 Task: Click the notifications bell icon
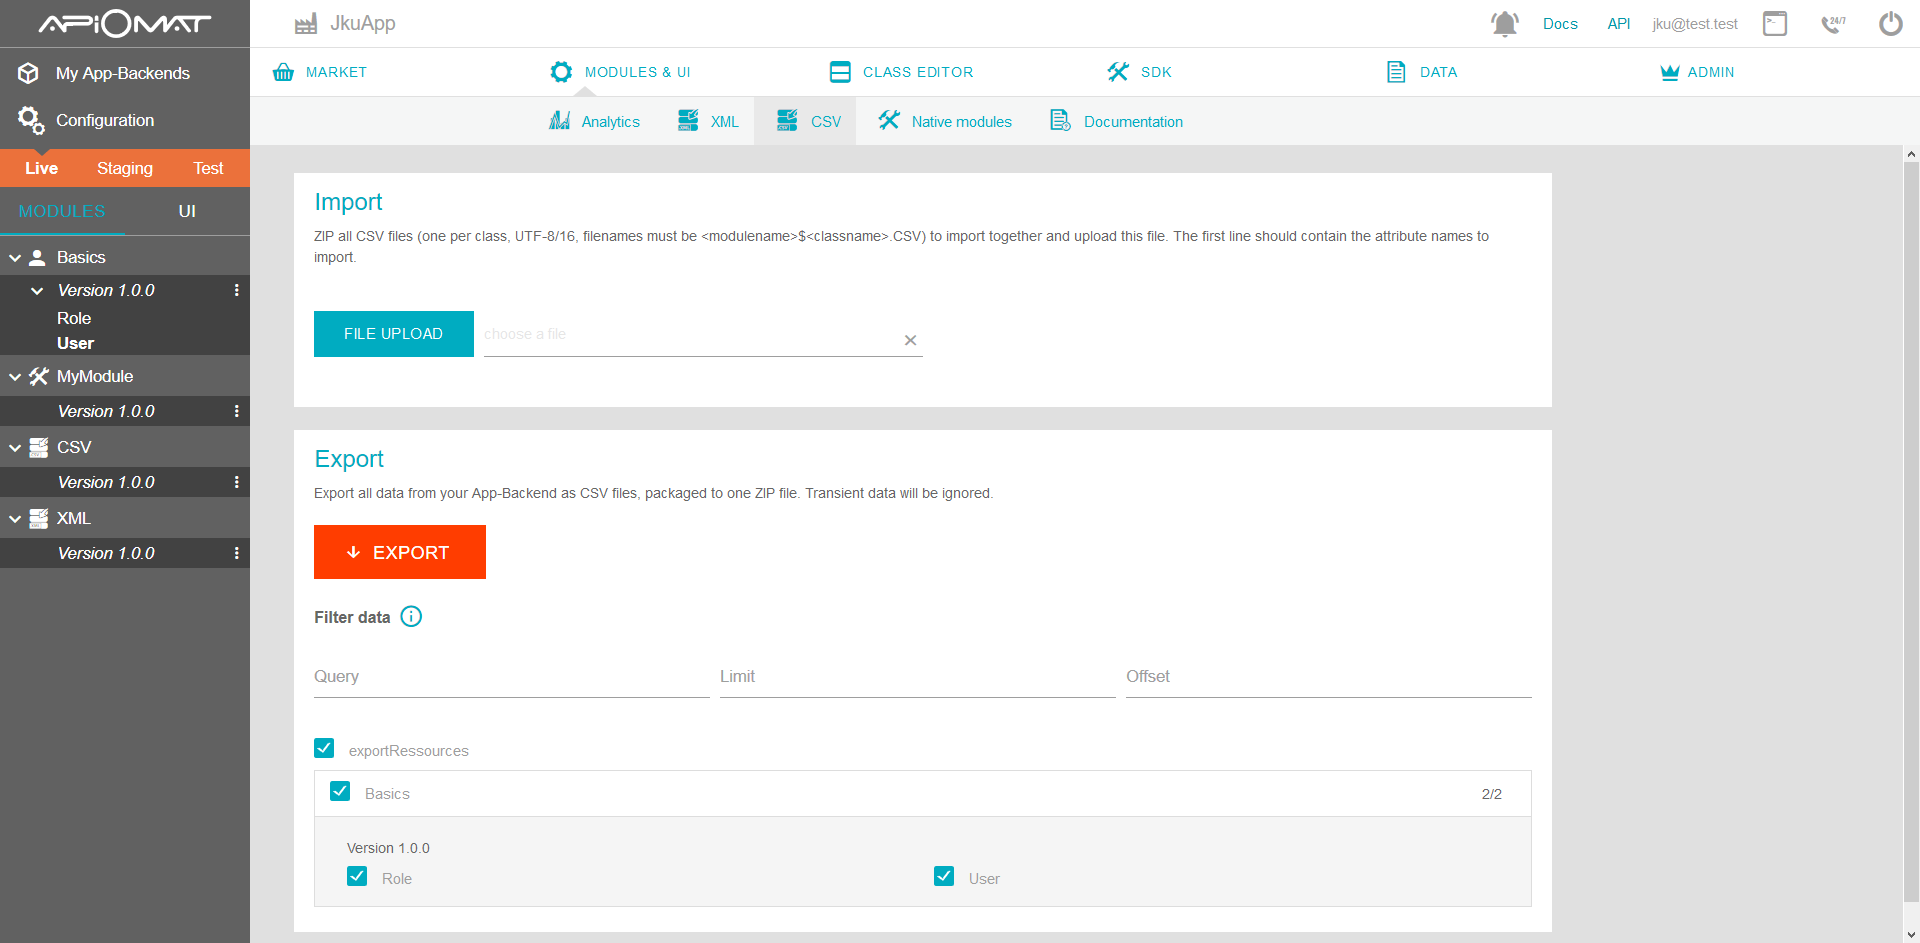point(1504,24)
